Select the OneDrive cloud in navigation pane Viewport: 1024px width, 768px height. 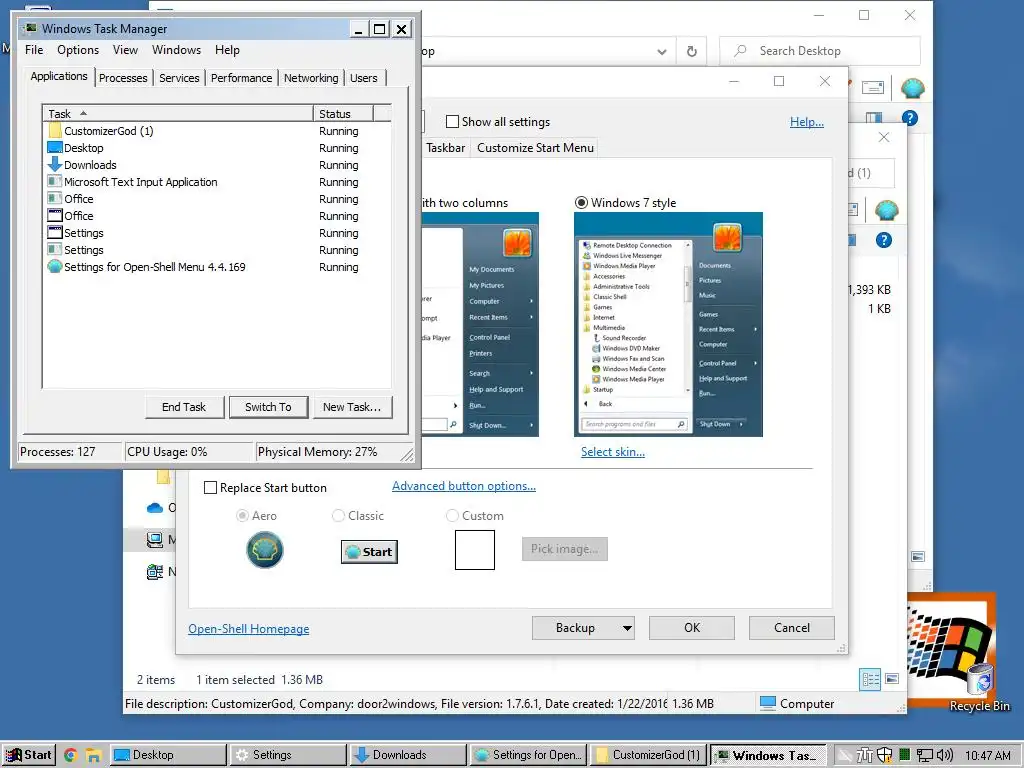(x=155, y=507)
